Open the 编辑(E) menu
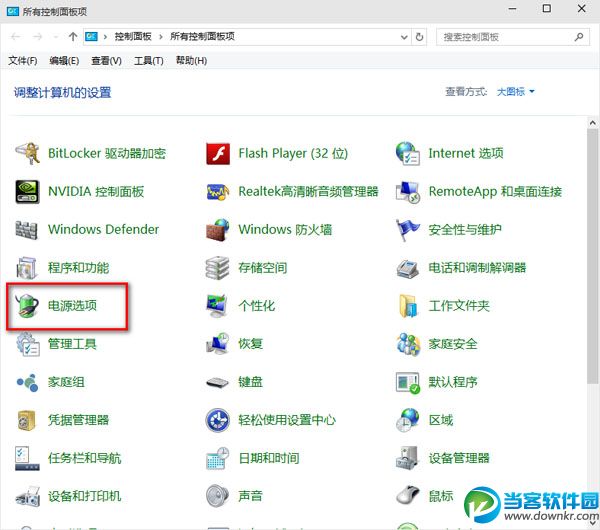This screenshot has width=600, height=530. 64,60
